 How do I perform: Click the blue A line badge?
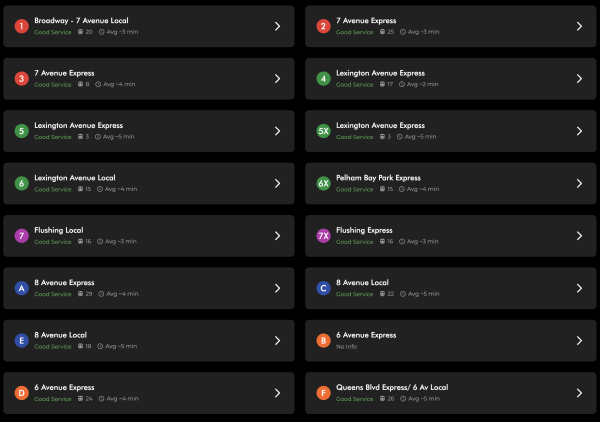(21, 288)
